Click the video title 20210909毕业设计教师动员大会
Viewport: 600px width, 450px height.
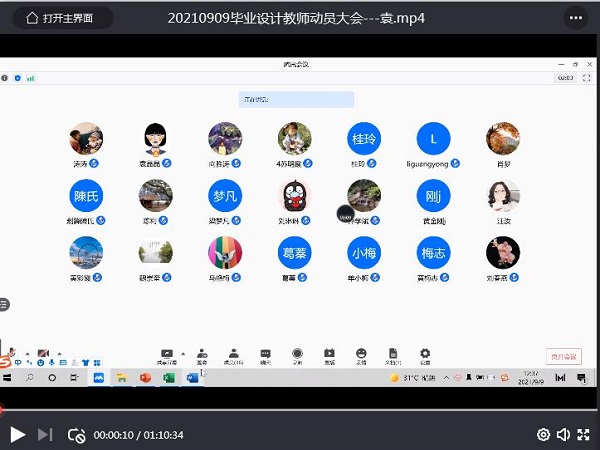coord(296,18)
